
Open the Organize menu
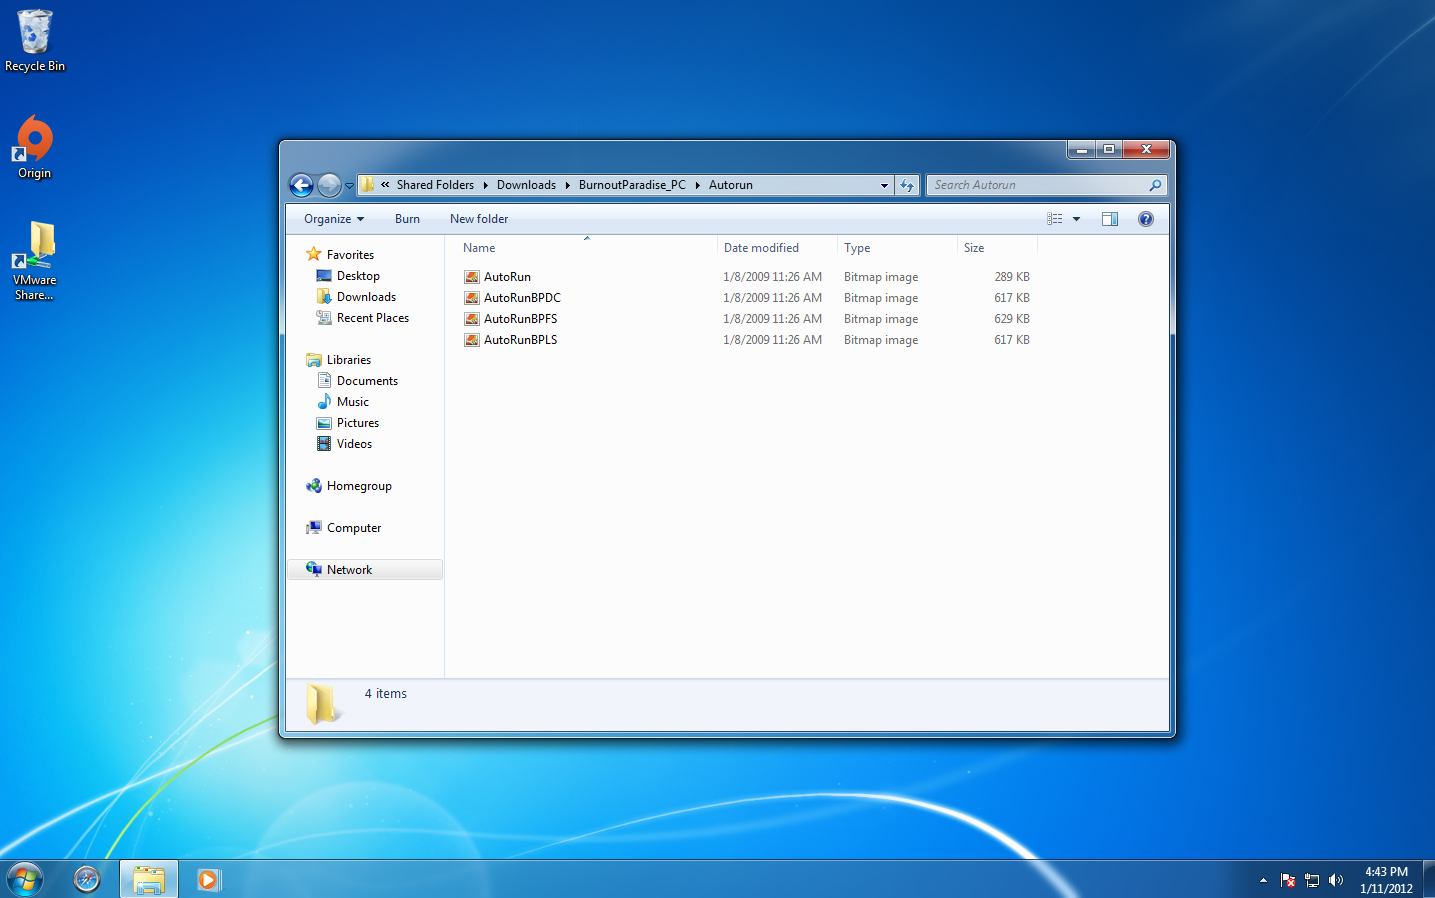334,219
